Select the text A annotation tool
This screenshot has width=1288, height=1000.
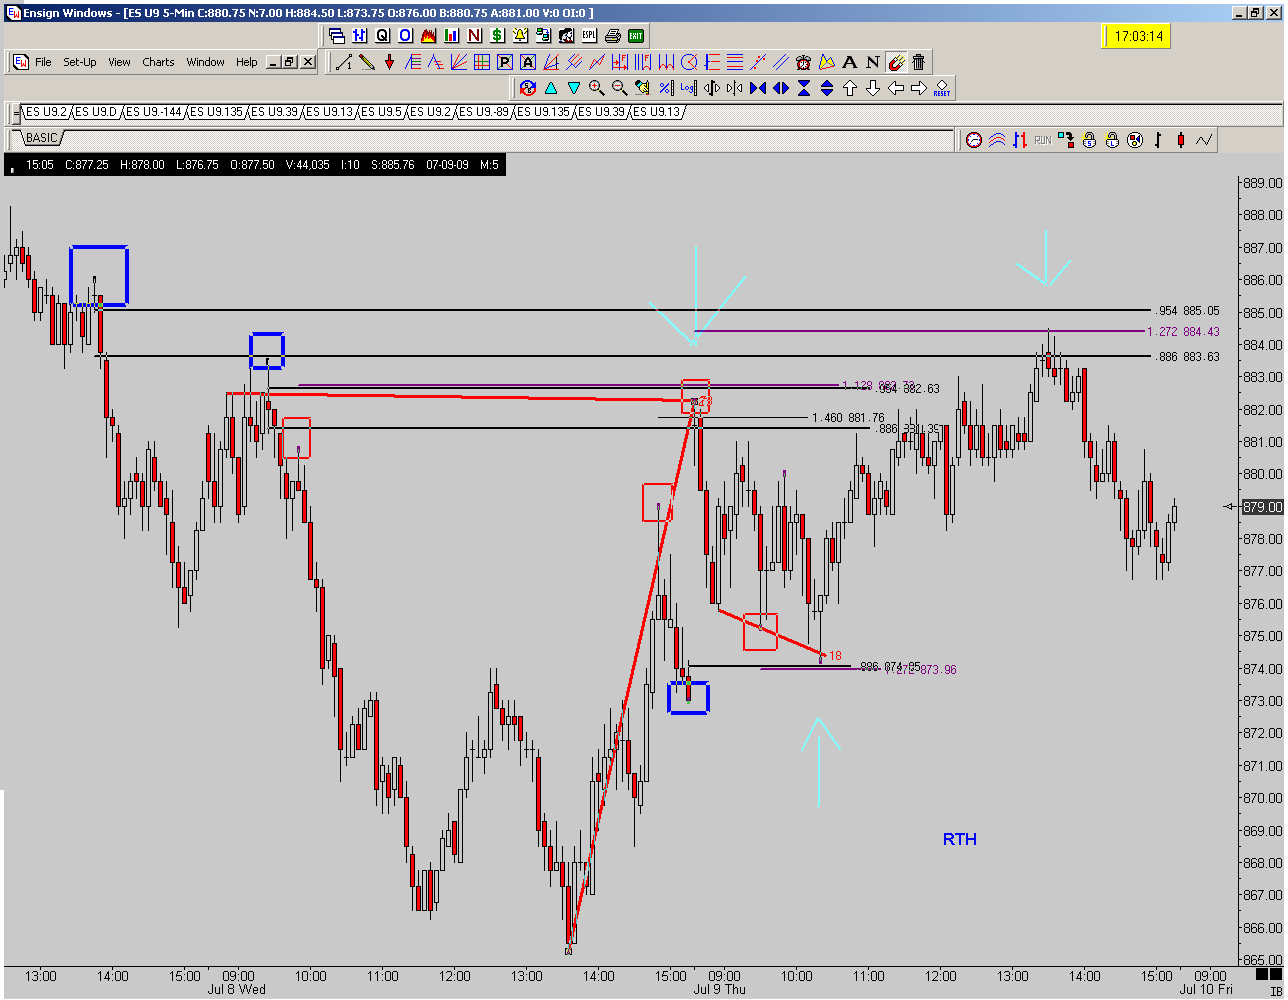[x=850, y=62]
